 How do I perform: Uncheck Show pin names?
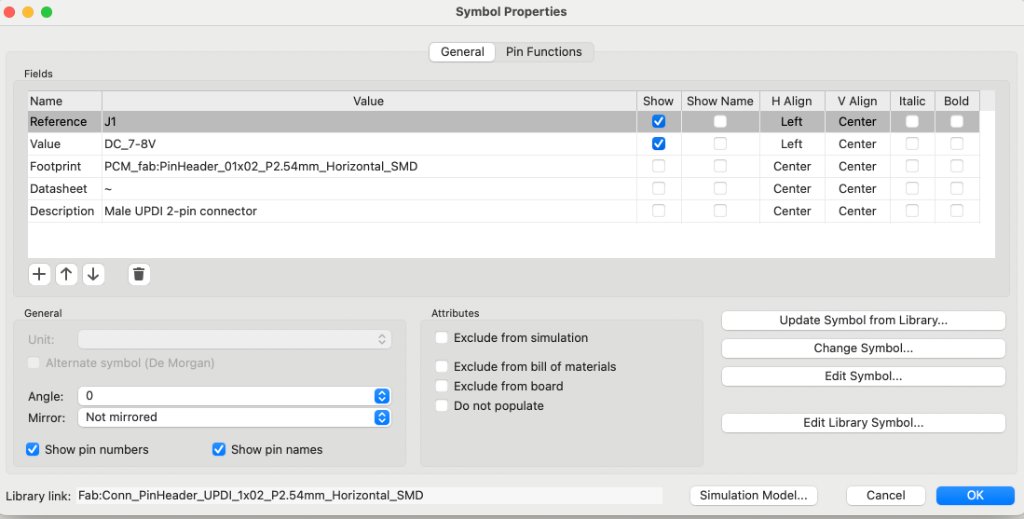pos(219,449)
